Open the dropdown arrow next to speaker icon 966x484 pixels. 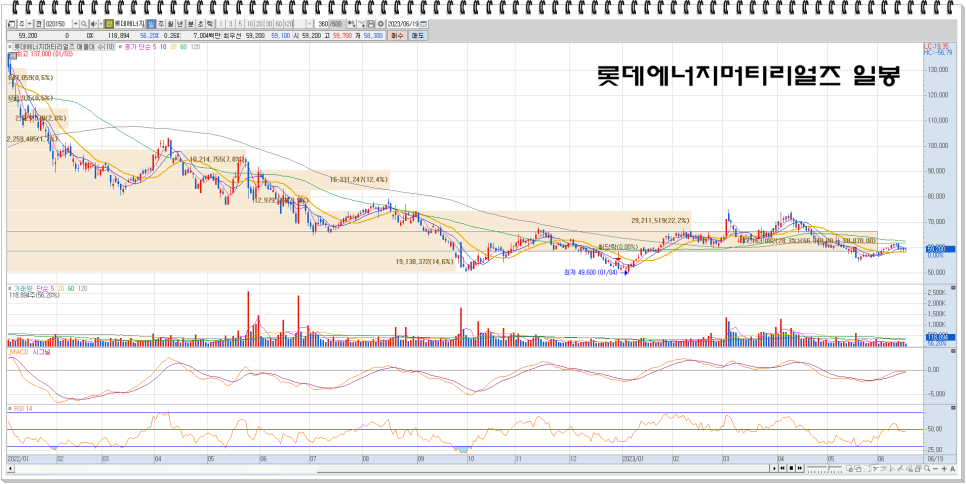pos(100,23)
